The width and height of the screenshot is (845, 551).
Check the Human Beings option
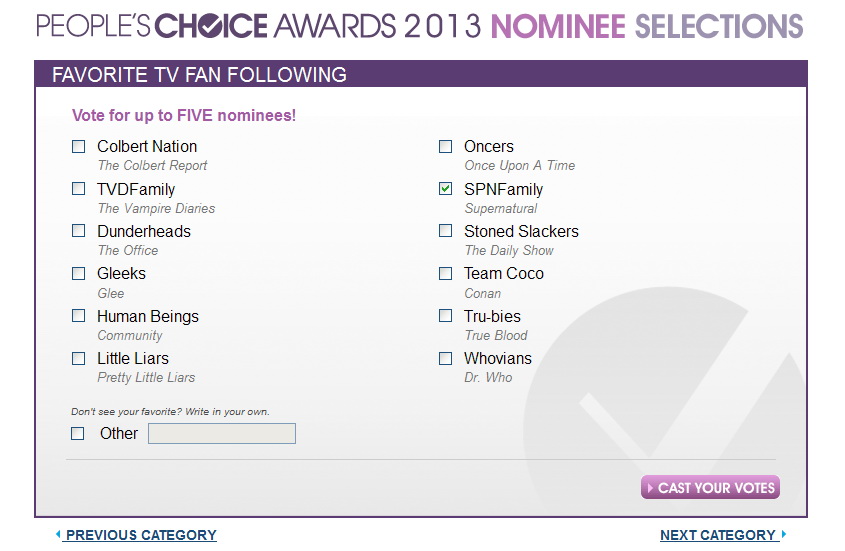[79, 315]
